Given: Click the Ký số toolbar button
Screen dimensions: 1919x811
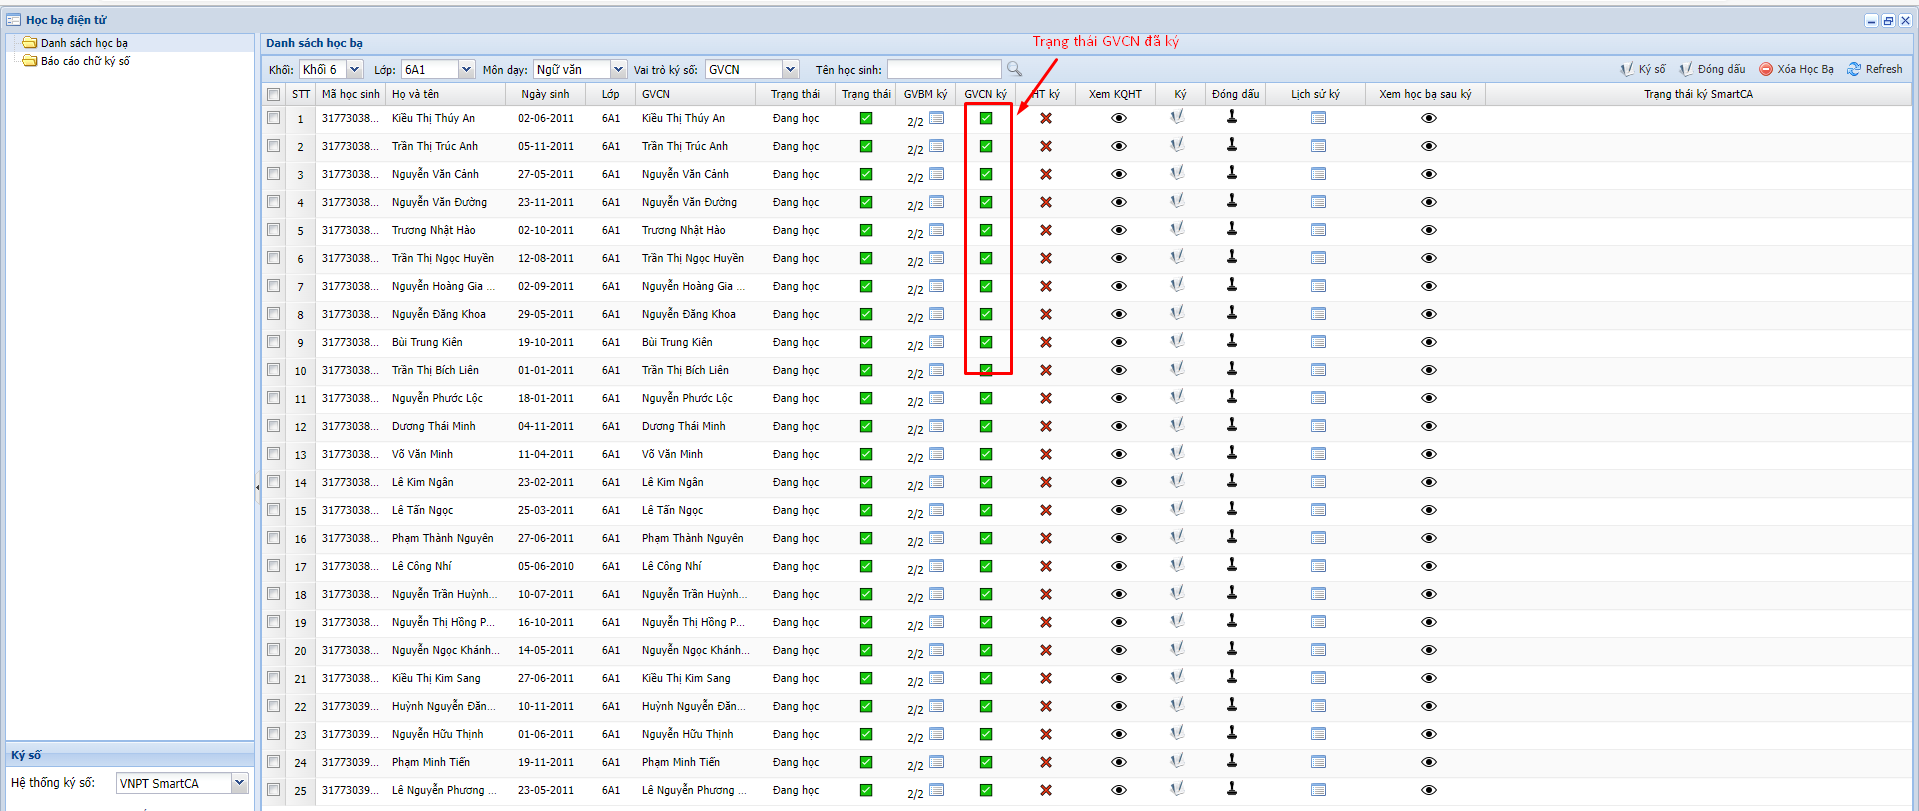Looking at the screenshot, I should (x=1642, y=69).
